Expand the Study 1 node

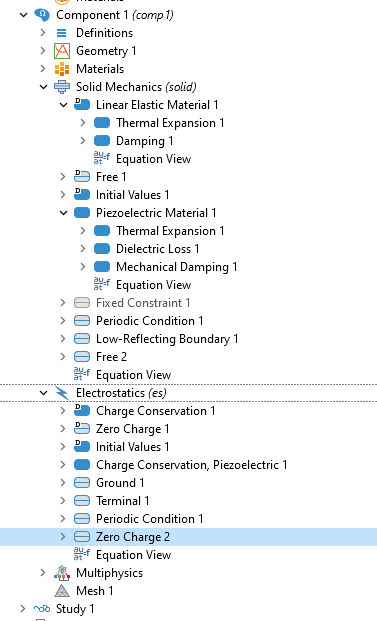click(x=23, y=609)
